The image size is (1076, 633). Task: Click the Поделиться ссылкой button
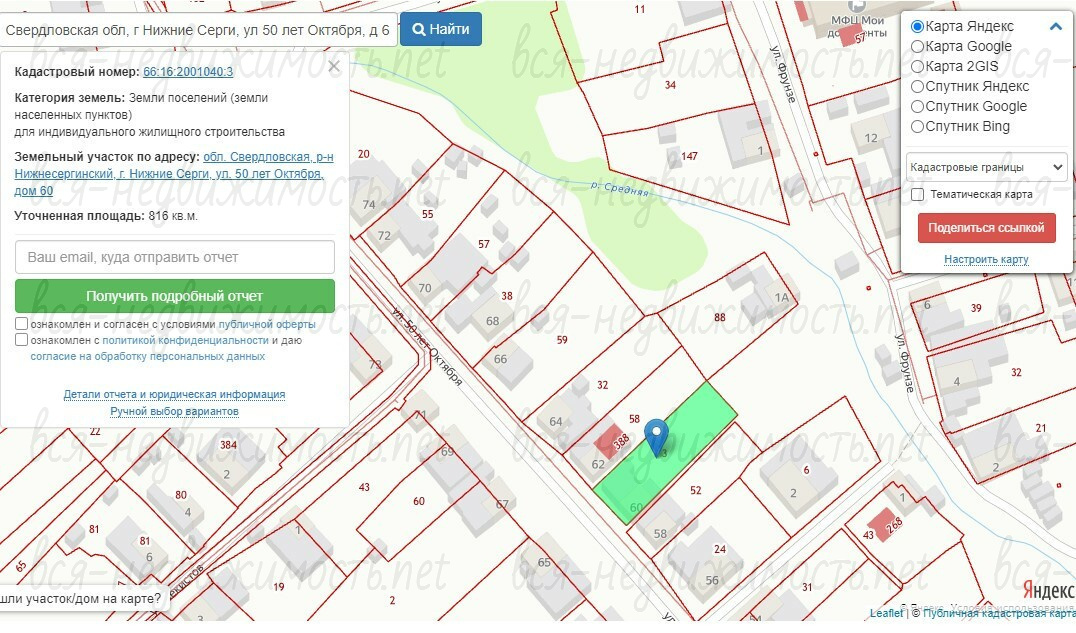pos(986,228)
